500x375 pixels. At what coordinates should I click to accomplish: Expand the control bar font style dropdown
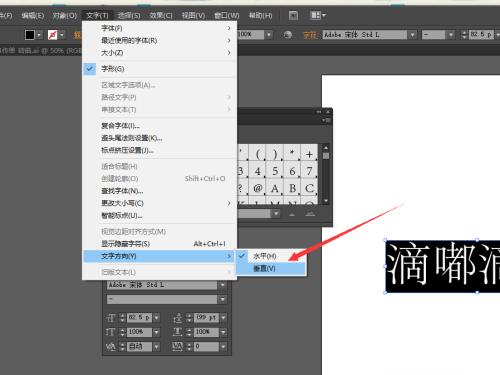pyautogui.click(x=451, y=35)
